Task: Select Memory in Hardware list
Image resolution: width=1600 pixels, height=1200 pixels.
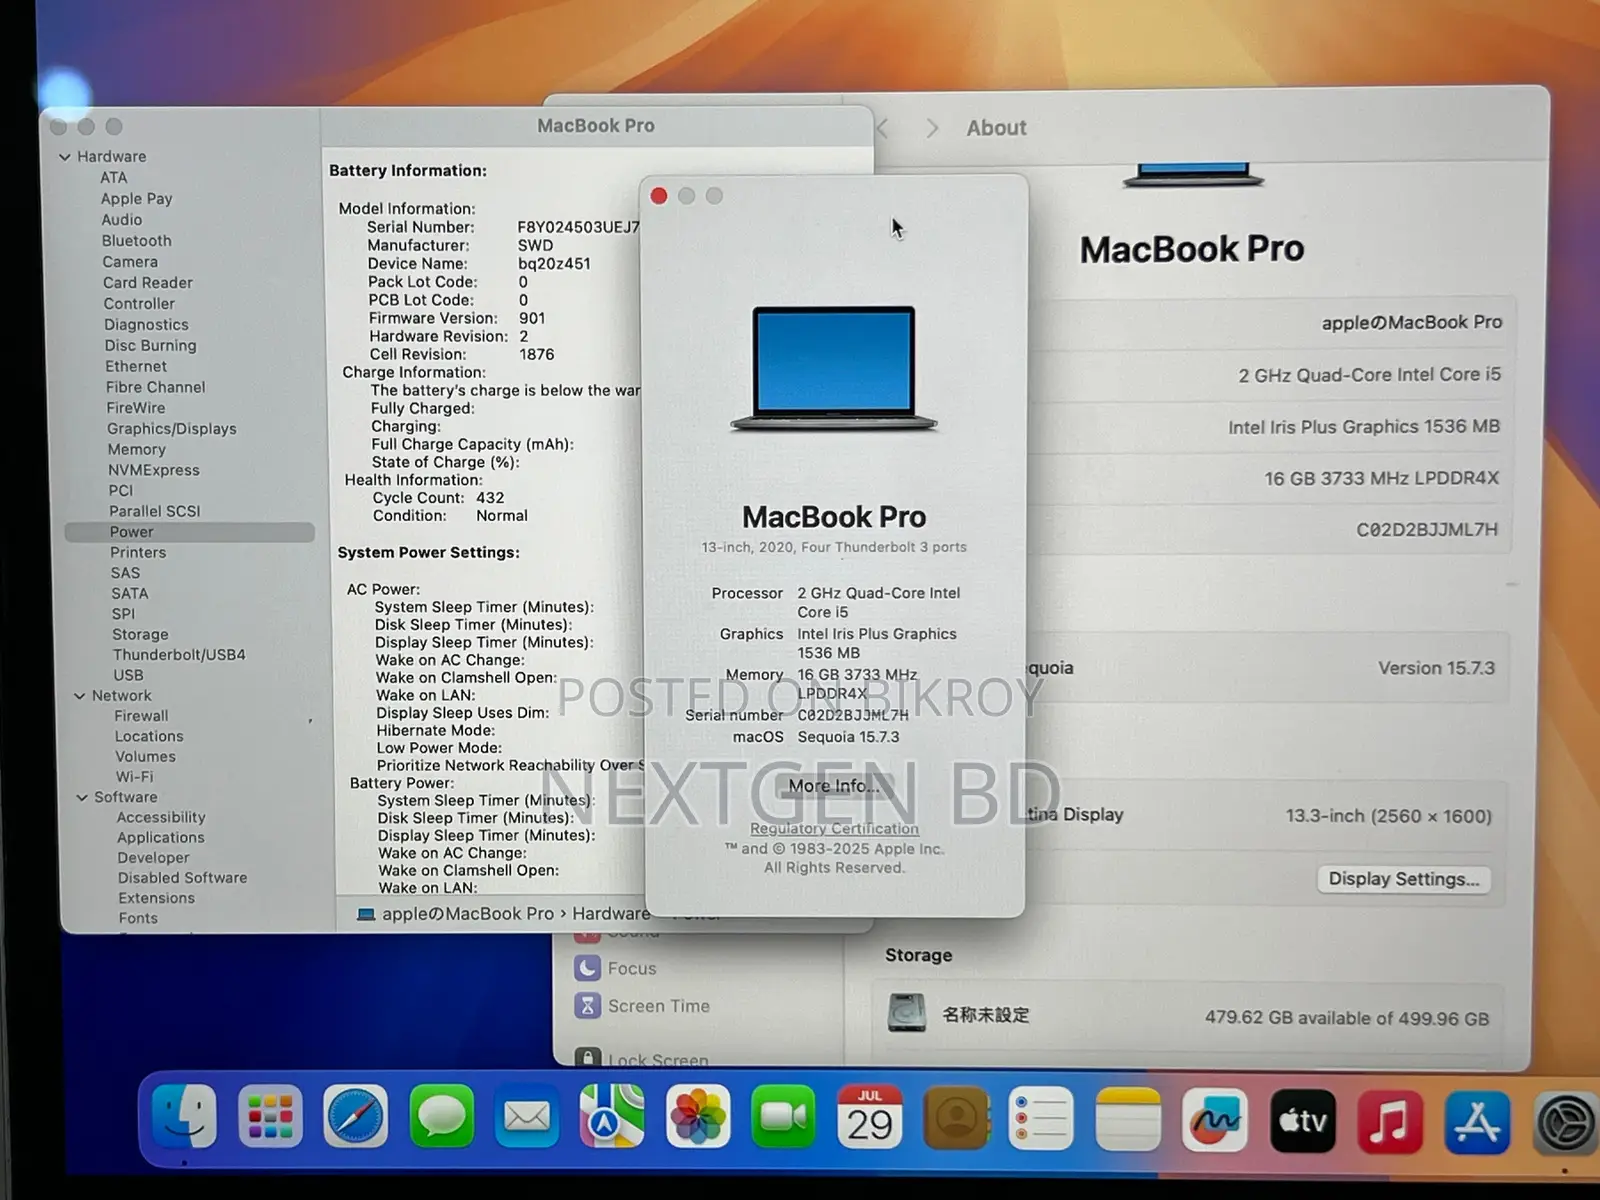Action: 137,450
